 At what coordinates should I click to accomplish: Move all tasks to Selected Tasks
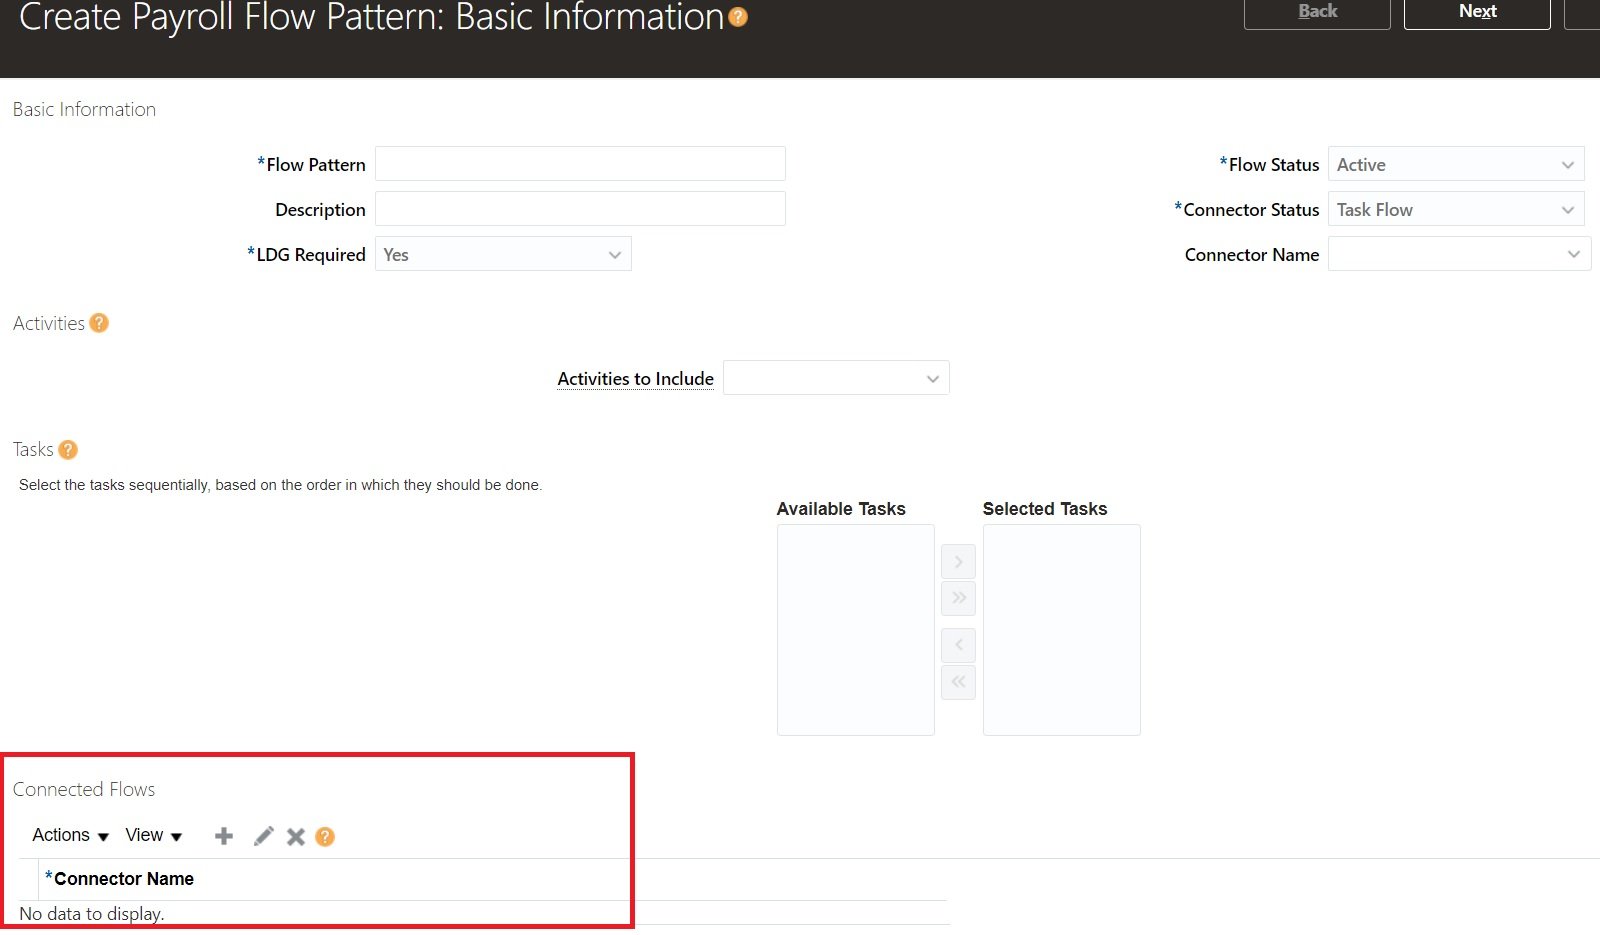tap(957, 598)
